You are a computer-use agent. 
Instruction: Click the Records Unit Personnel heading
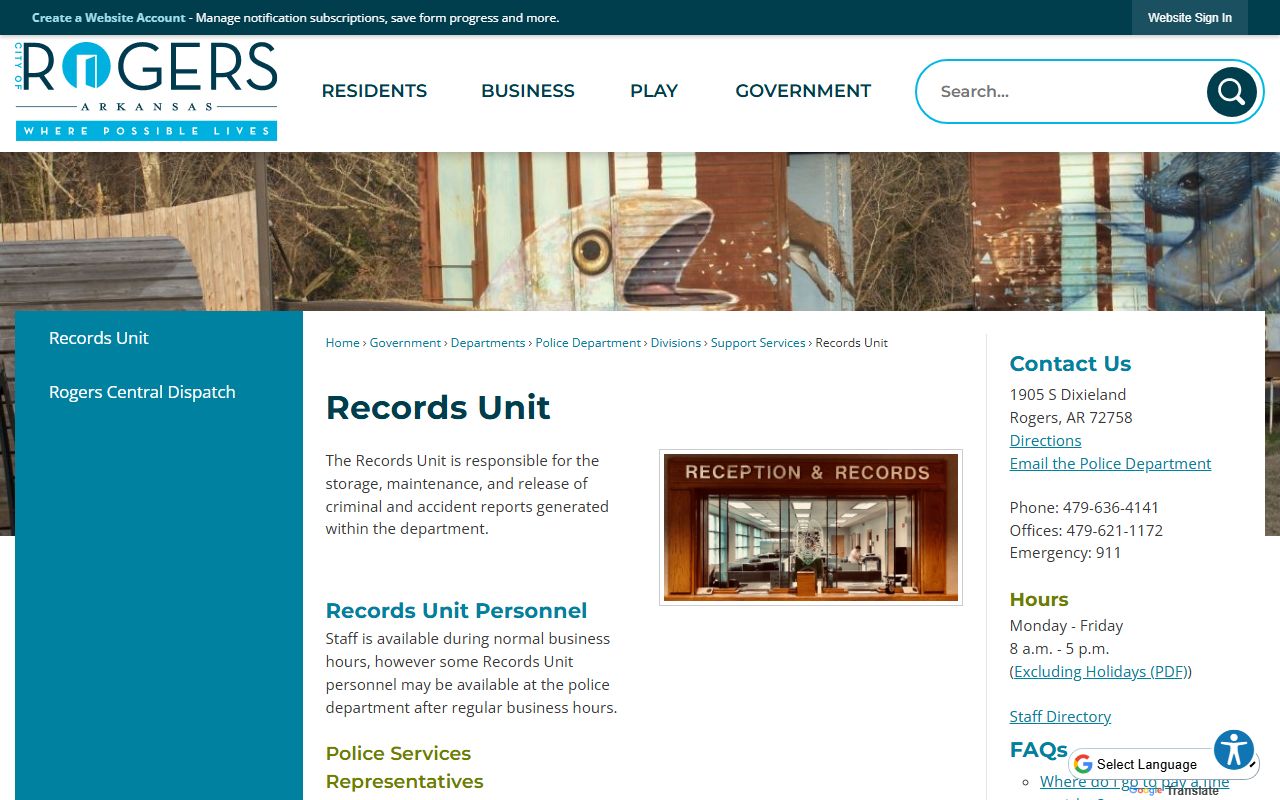pyautogui.click(x=456, y=611)
